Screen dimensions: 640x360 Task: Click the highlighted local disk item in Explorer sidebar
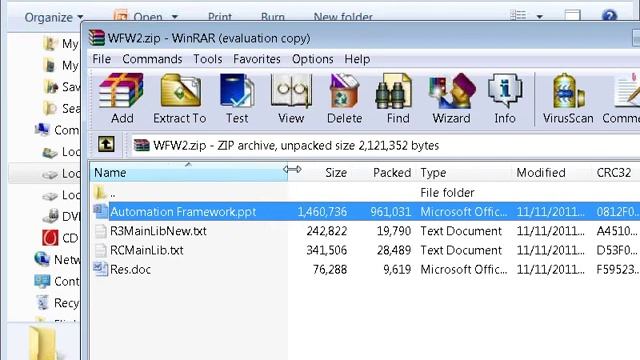tap(45, 173)
